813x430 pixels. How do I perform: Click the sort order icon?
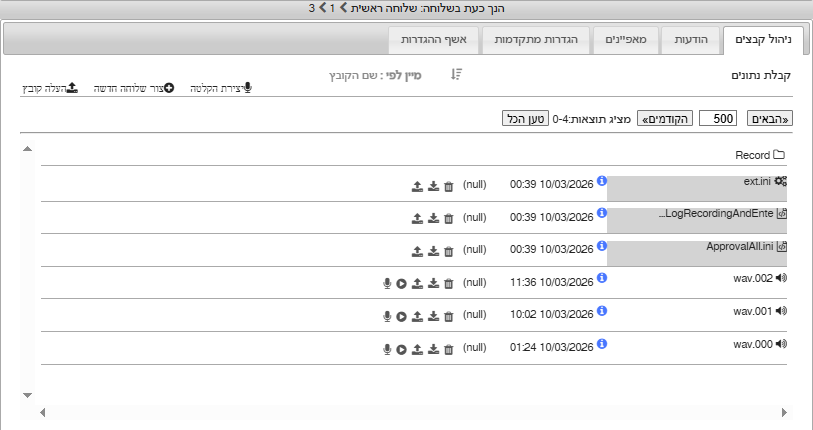(x=456, y=75)
